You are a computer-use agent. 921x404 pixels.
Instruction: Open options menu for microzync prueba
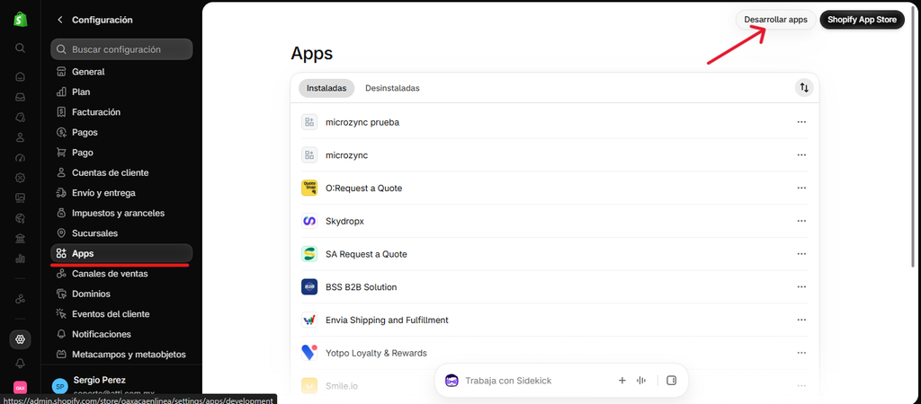point(801,122)
